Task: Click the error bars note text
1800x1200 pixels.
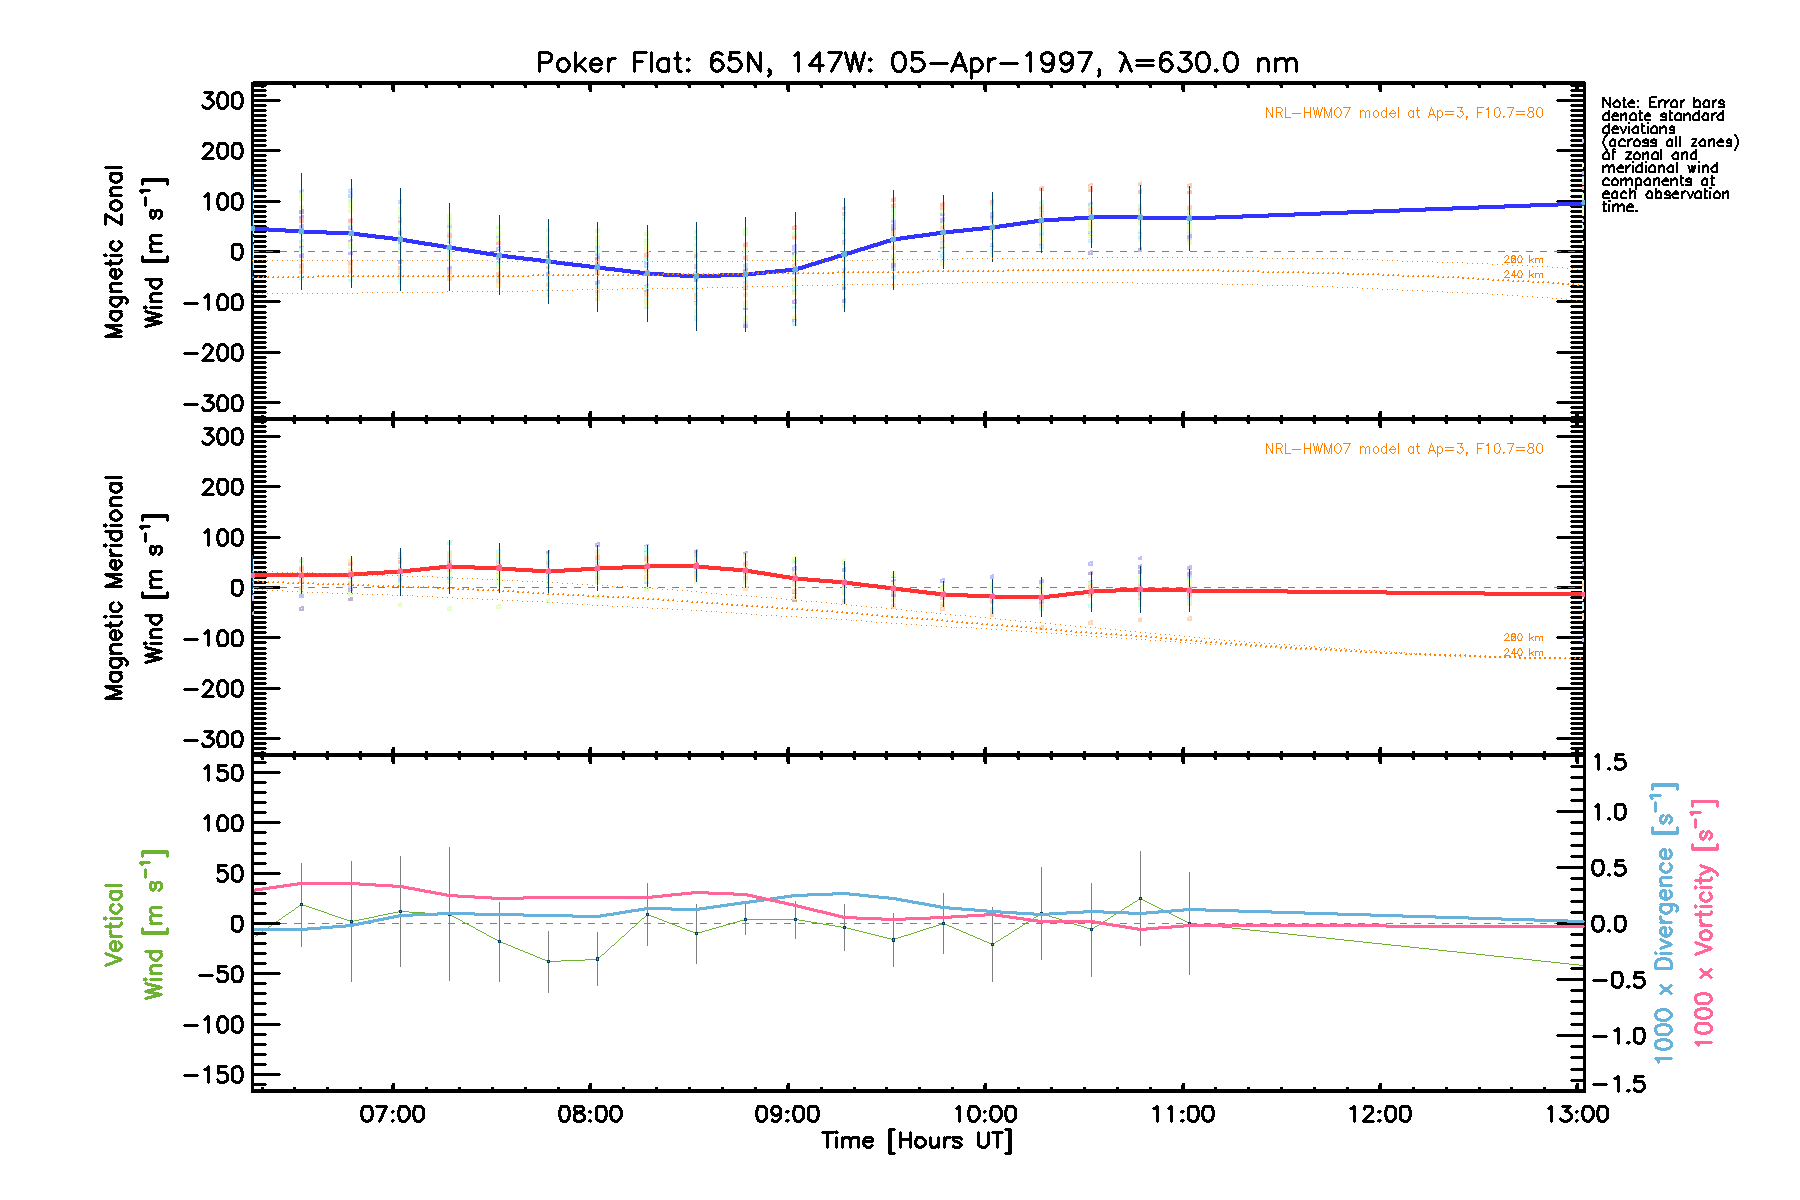Action: pyautogui.click(x=1668, y=155)
